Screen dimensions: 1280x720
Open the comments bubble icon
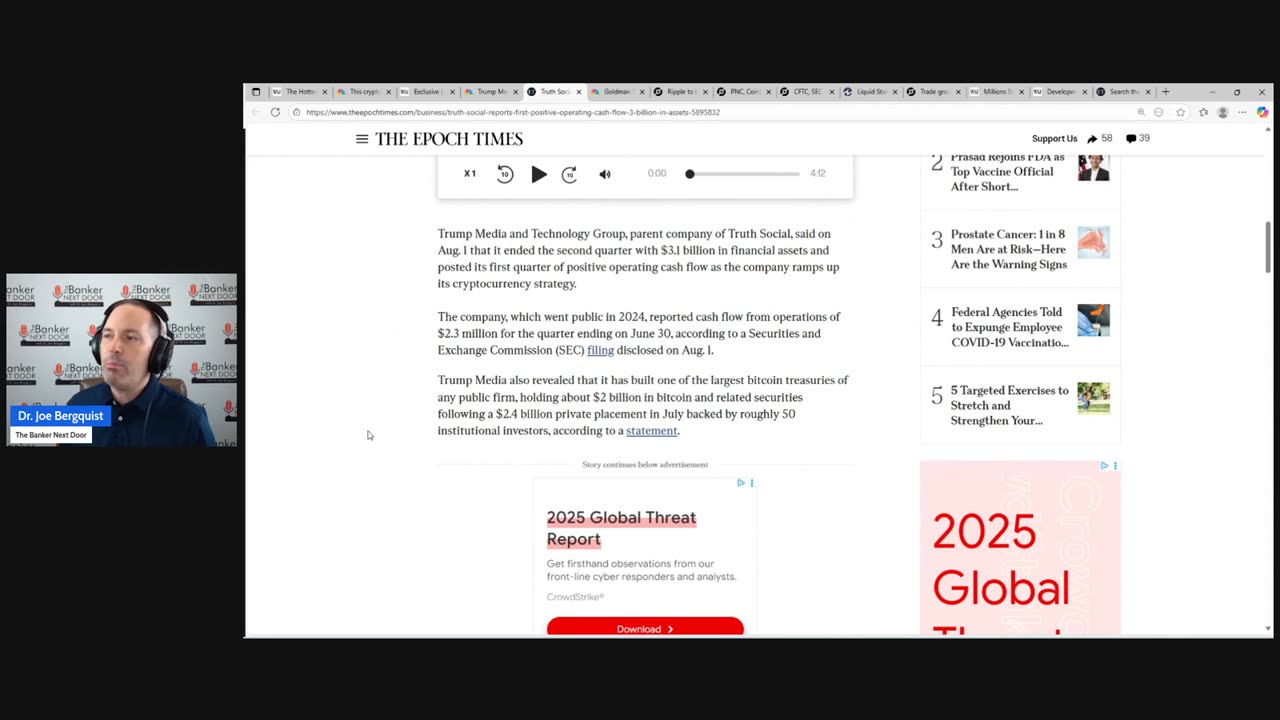1131,139
